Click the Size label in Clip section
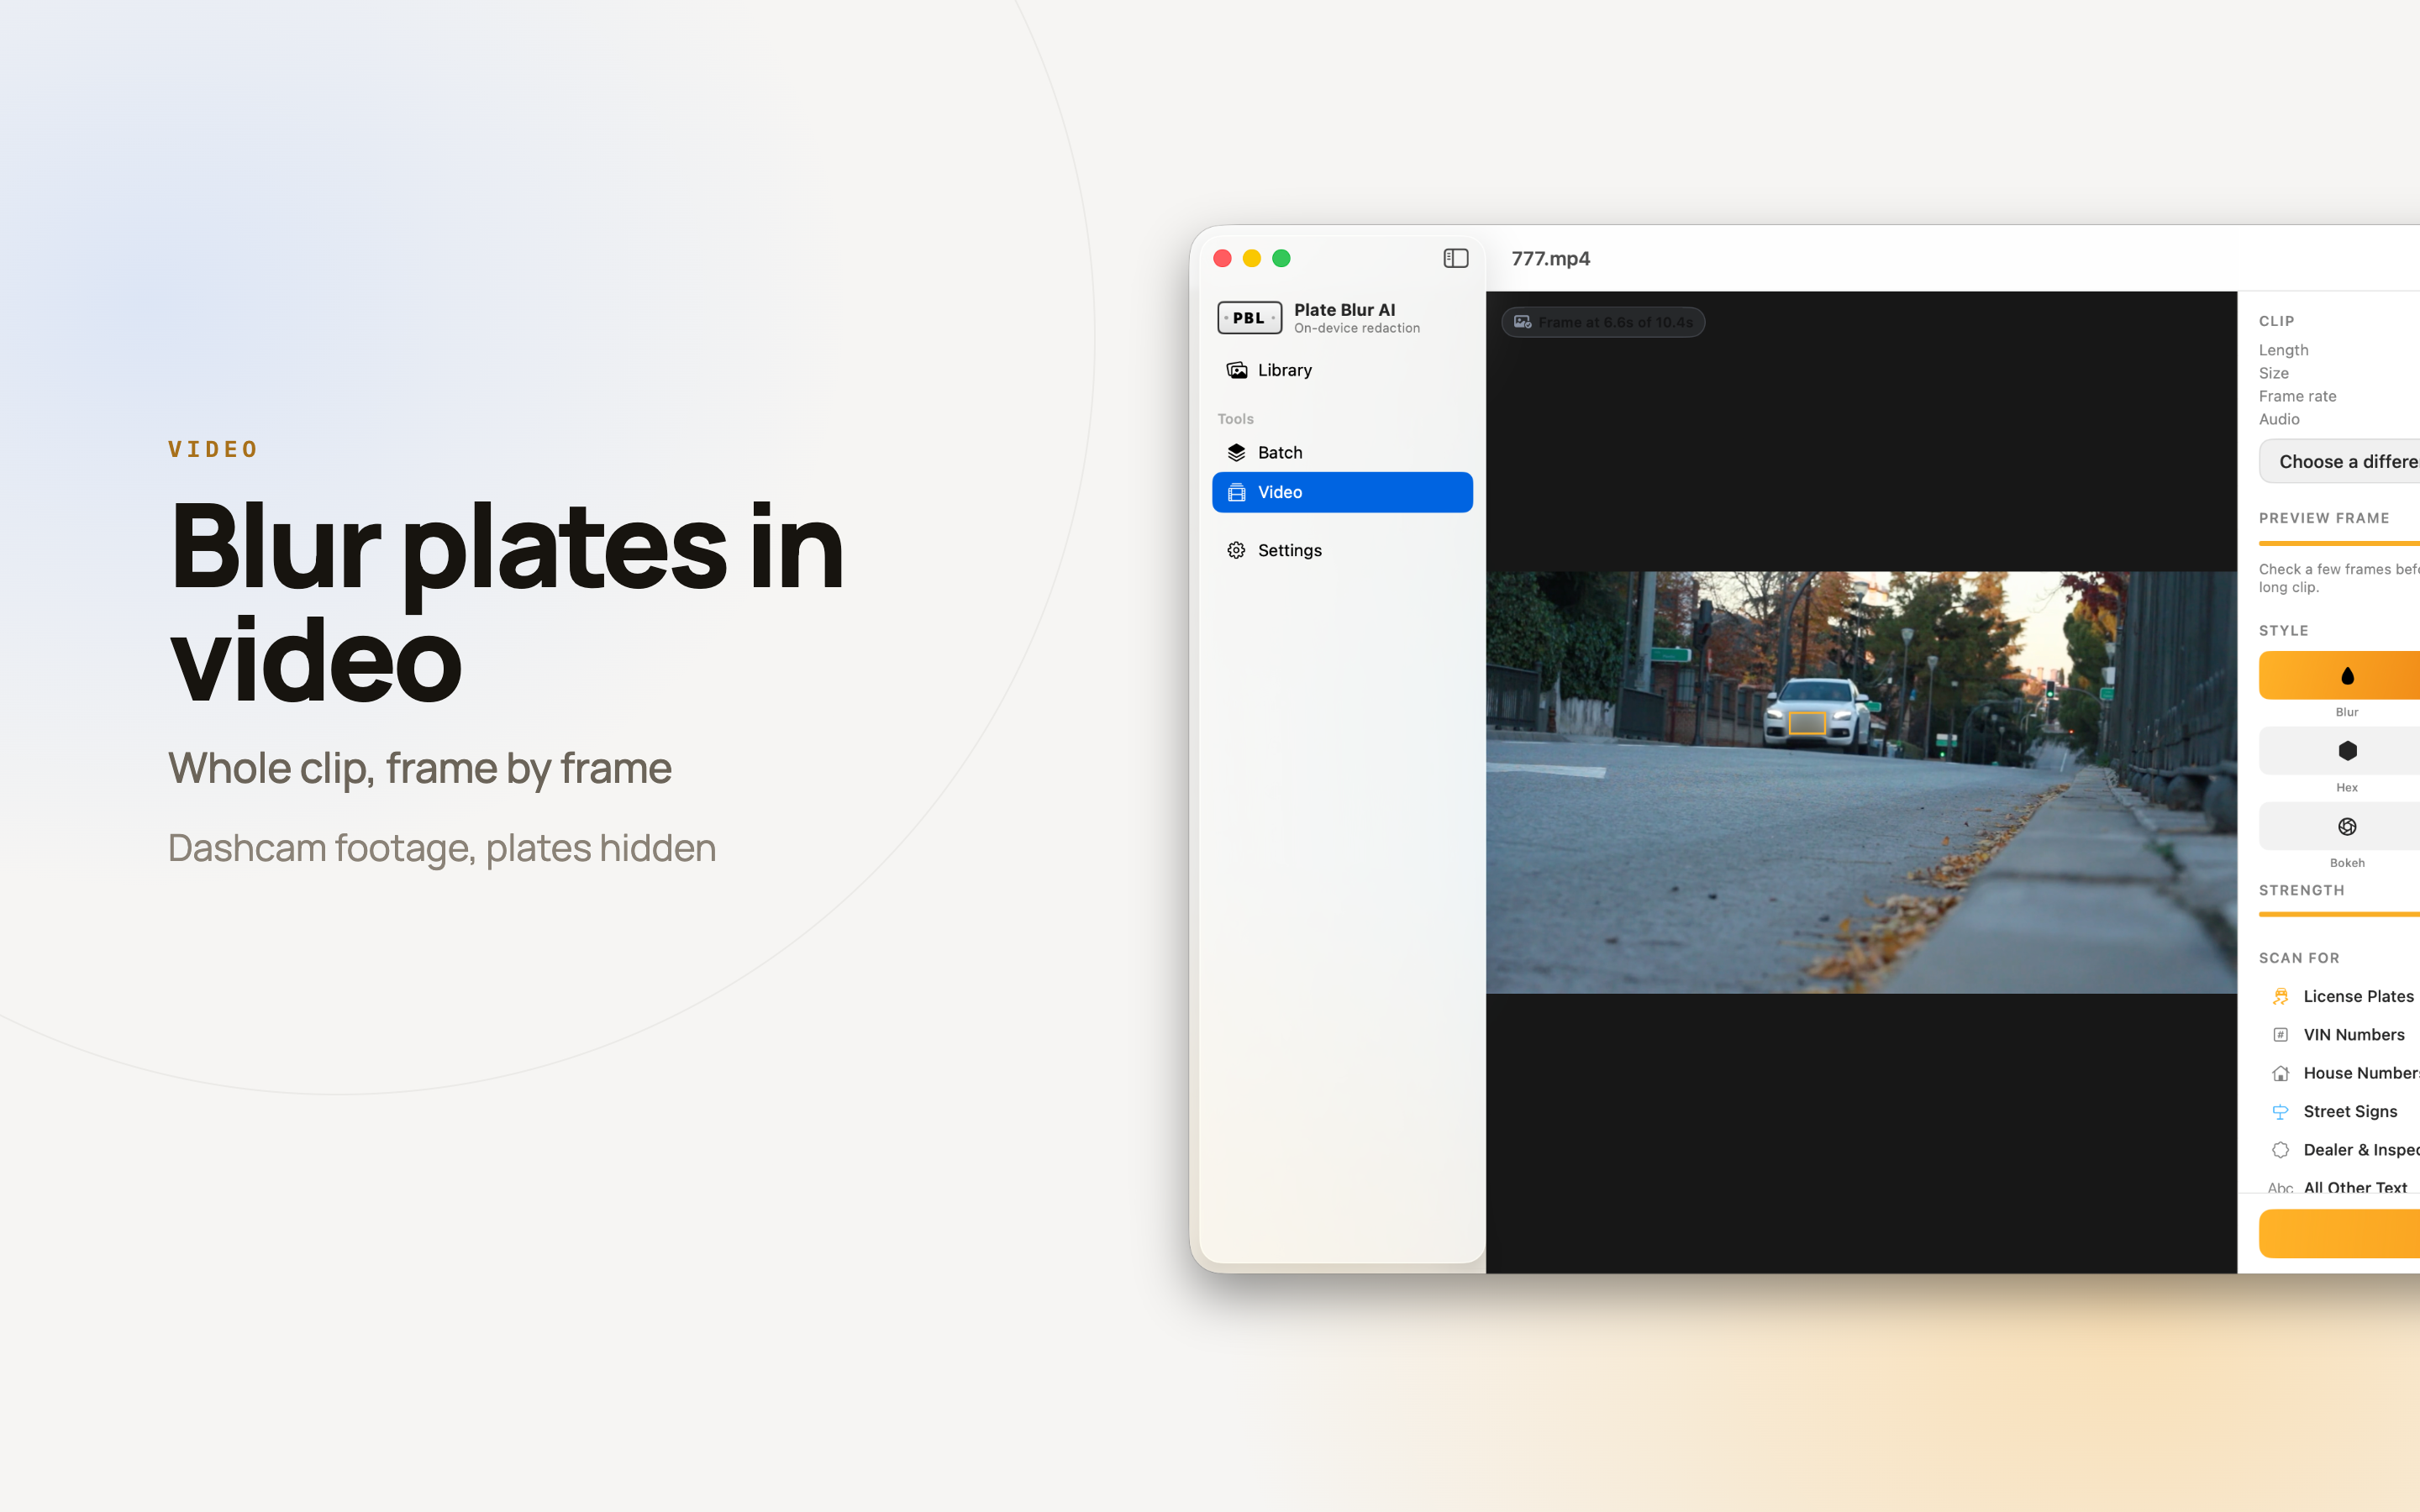Viewport: 2420px width, 1512px height. point(2273,373)
